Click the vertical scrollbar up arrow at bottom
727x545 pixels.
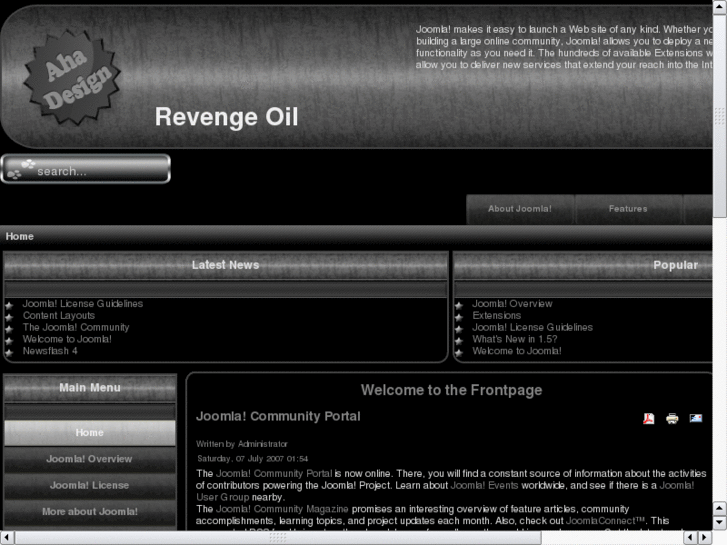click(720, 508)
